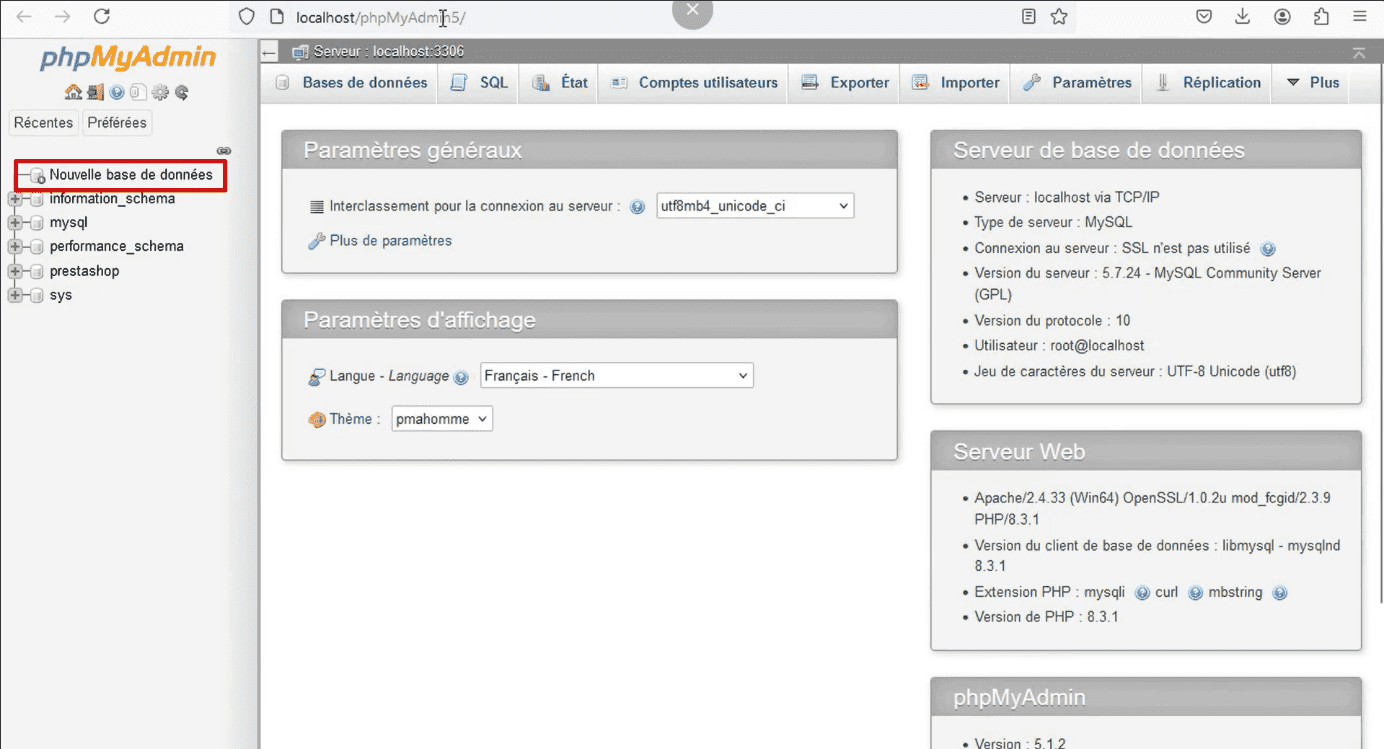Click the Récentes button
Image resolution: width=1384 pixels, height=749 pixels.
[44, 123]
